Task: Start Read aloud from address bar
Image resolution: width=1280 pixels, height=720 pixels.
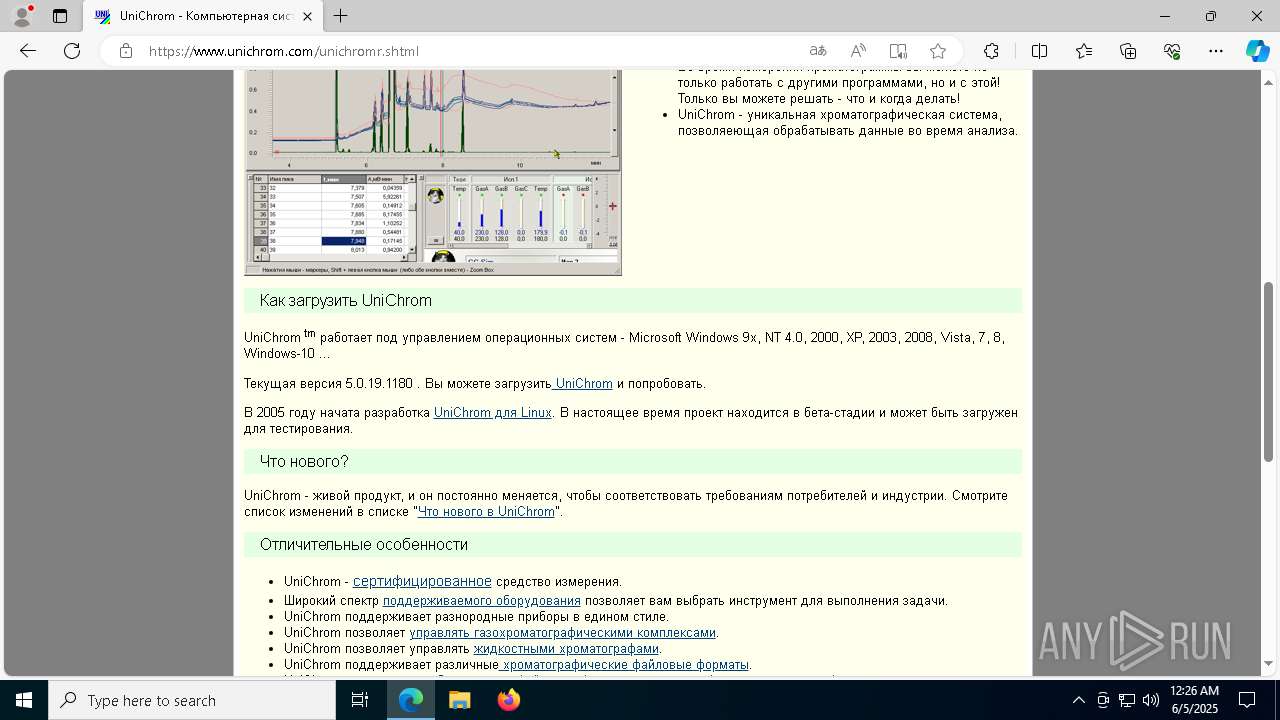Action: click(858, 51)
